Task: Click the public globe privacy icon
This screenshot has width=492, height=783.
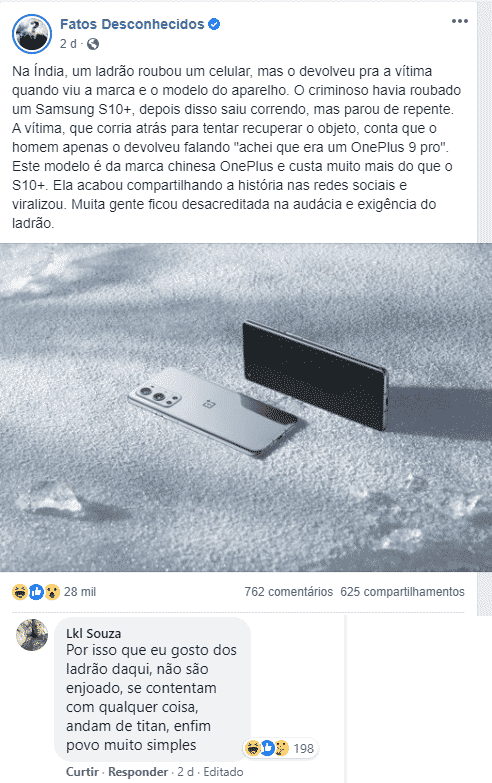Action: click(93, 44)
